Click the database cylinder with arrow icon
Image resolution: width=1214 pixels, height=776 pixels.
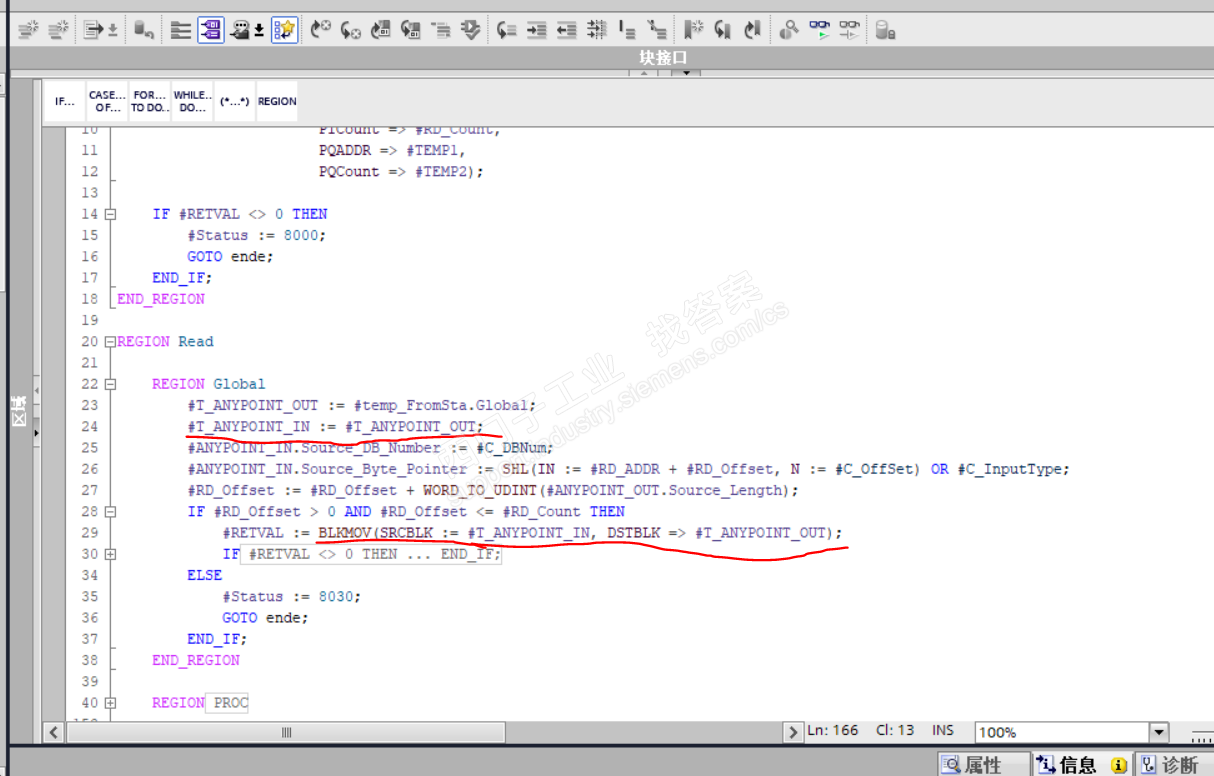[144, 30]
